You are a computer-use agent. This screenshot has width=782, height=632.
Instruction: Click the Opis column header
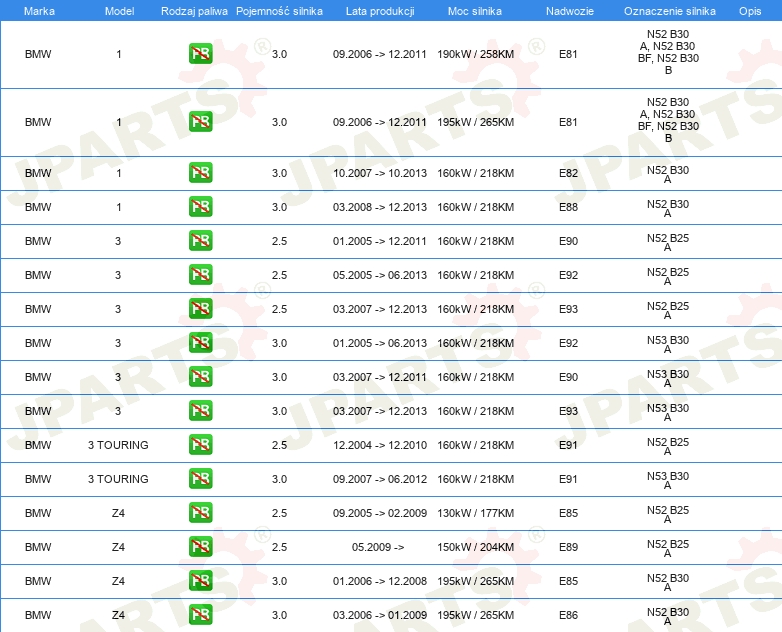(x=750, y=11)
